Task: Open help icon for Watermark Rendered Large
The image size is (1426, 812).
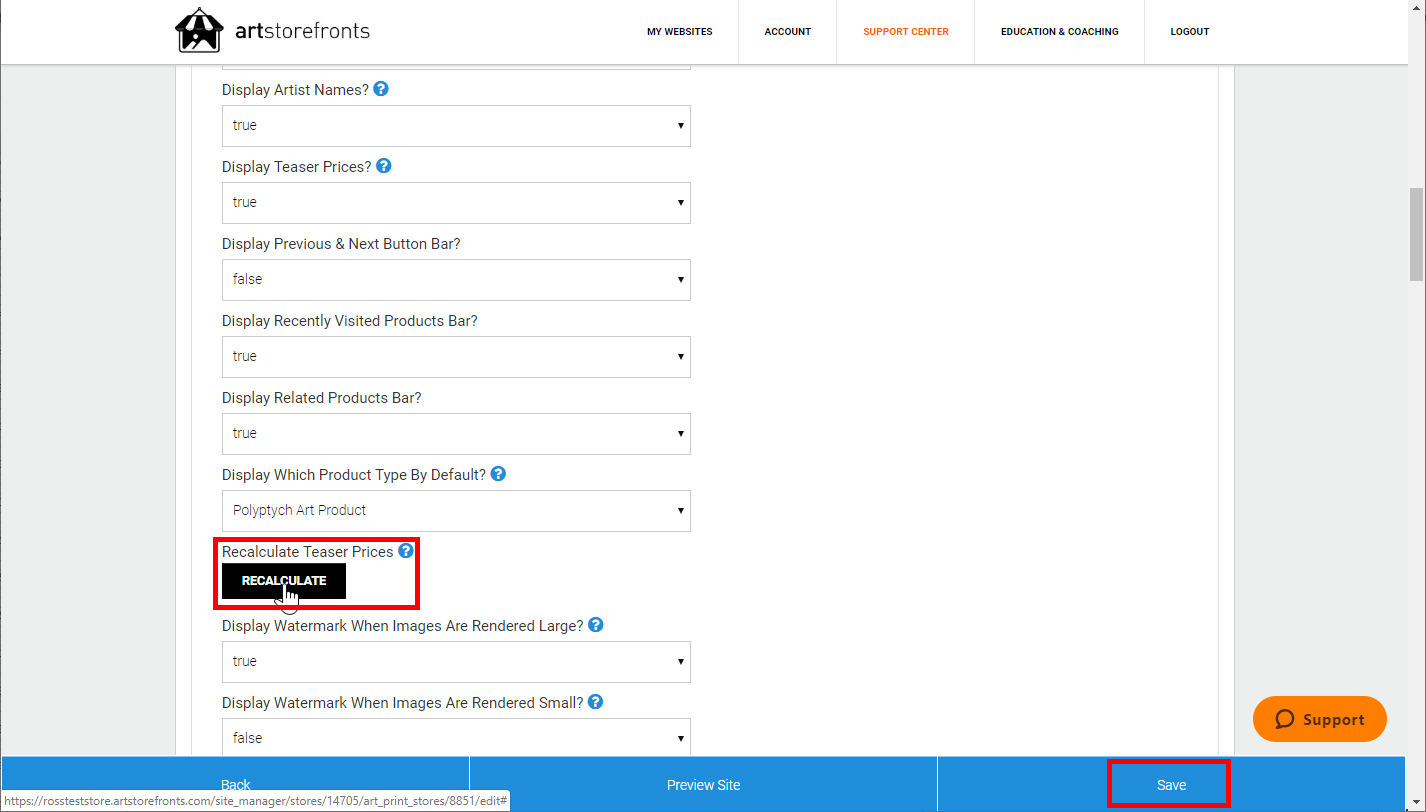Action: click(595, 625)
